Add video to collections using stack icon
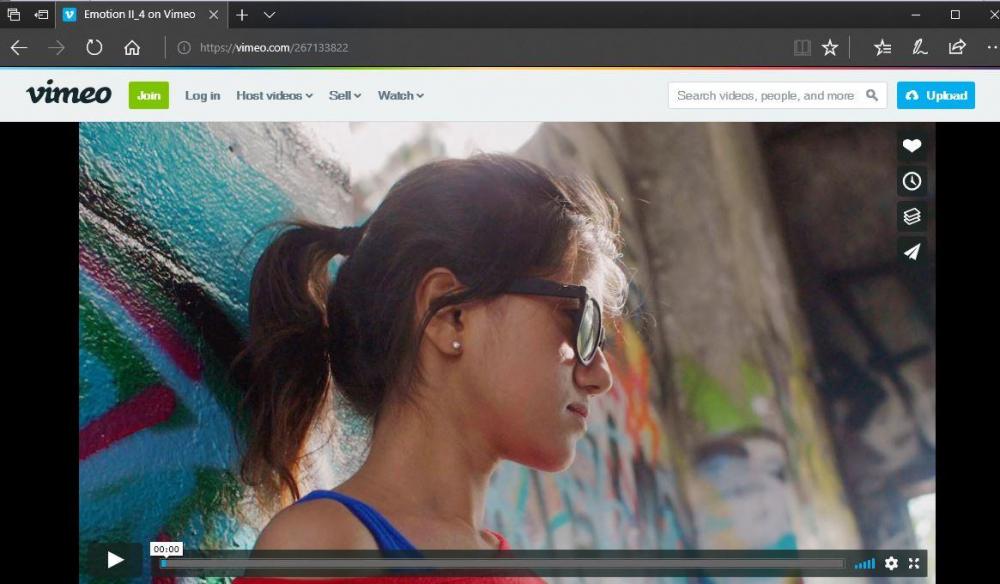1000x584 pixels. [x=911, y=216]
